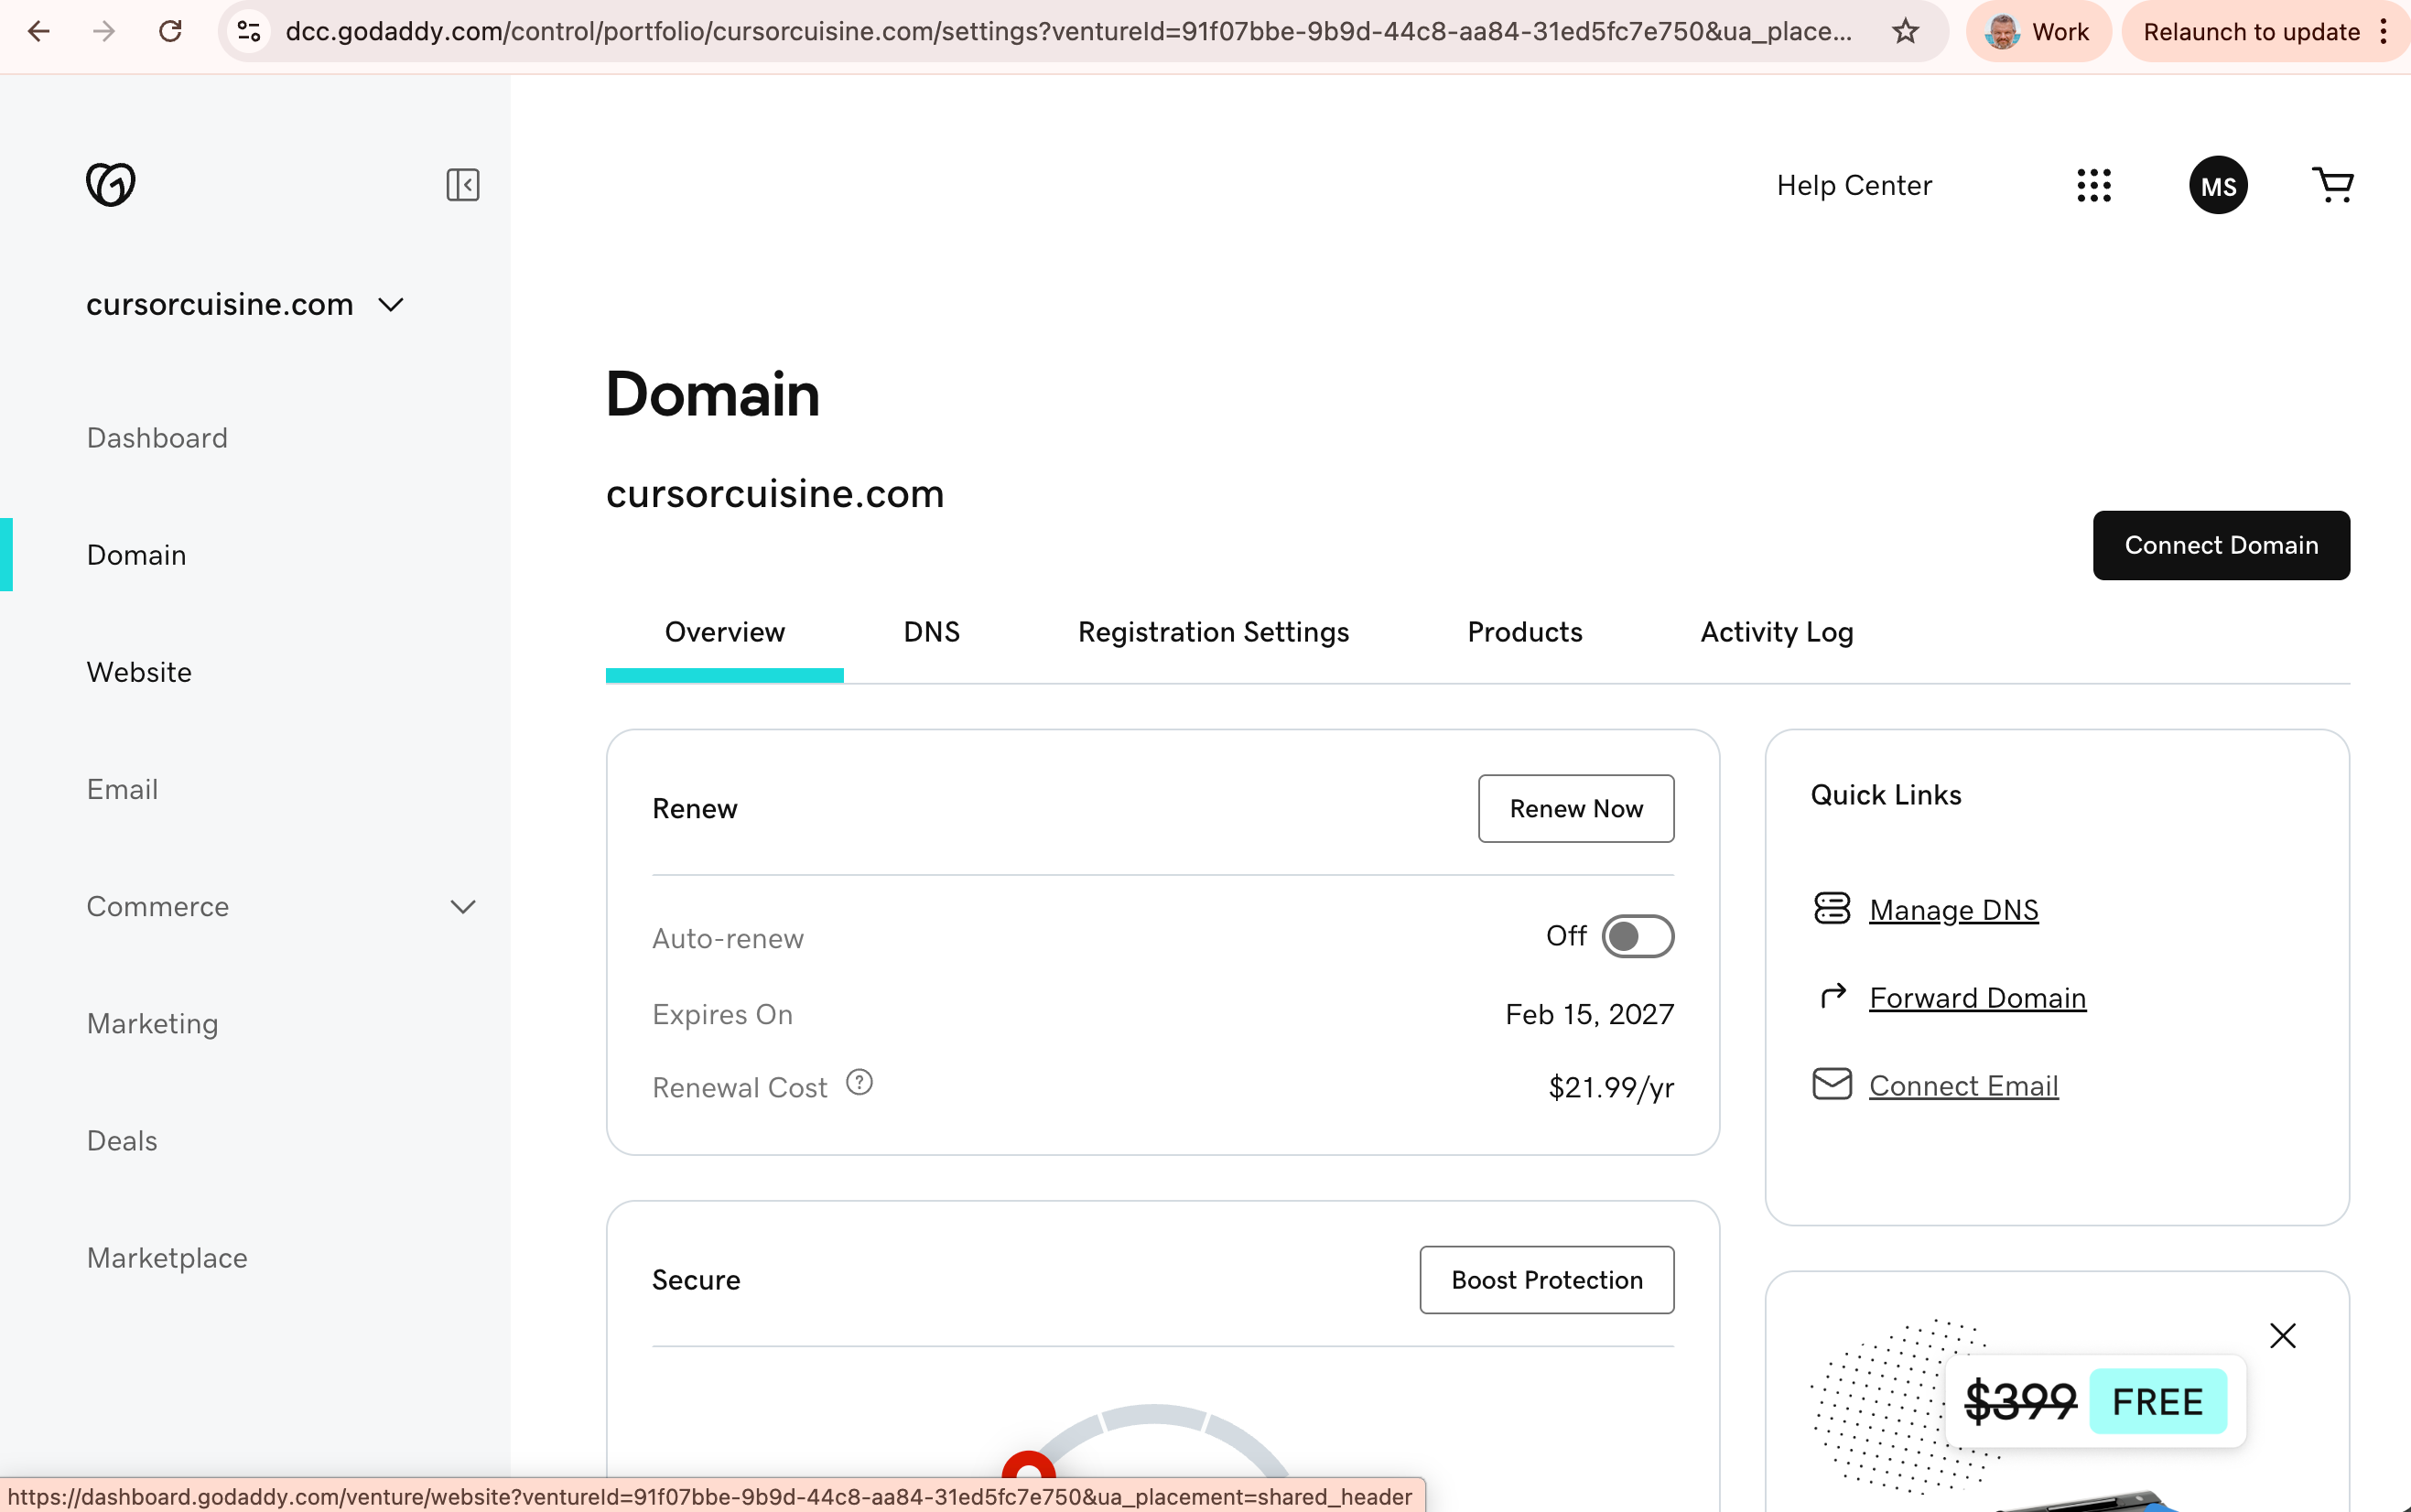The width and height of the screenshot is (2411, 1512).
Task: Open the apps grid menu icon
Action: click(2093, 185)
